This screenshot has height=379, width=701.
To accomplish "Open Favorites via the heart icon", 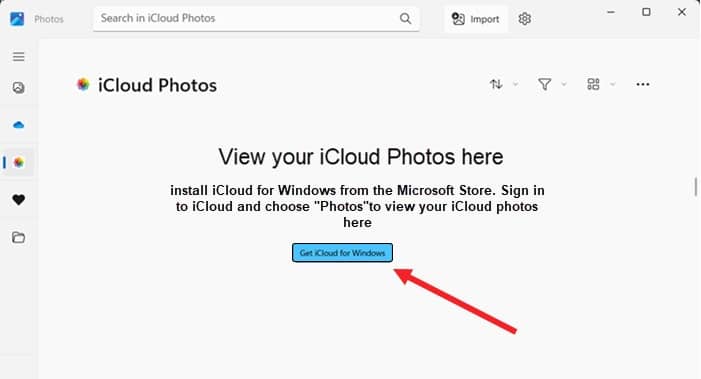I will point(18,200).
